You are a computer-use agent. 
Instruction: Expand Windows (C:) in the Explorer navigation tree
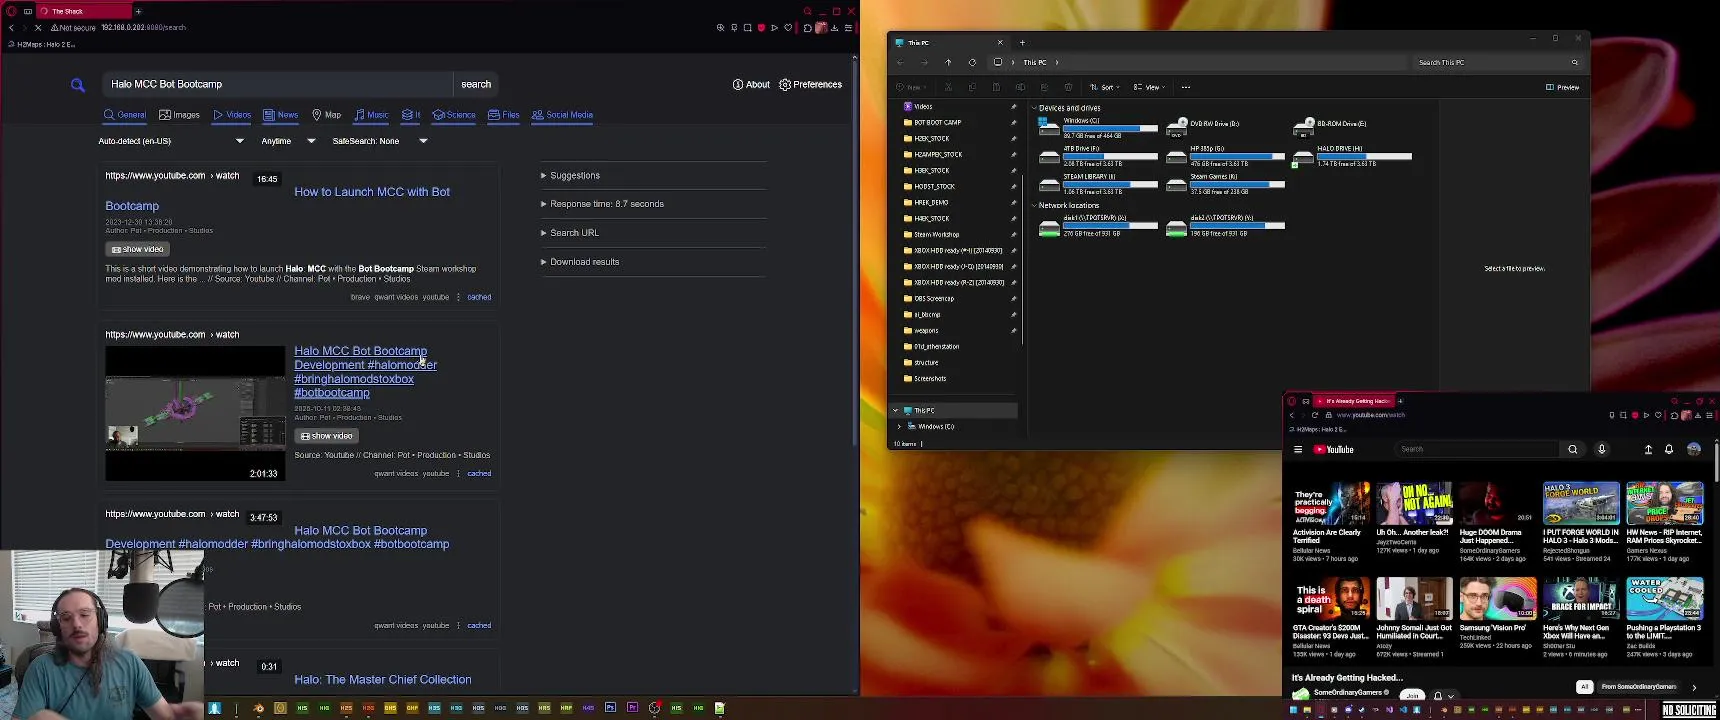[x=899, y=427]
